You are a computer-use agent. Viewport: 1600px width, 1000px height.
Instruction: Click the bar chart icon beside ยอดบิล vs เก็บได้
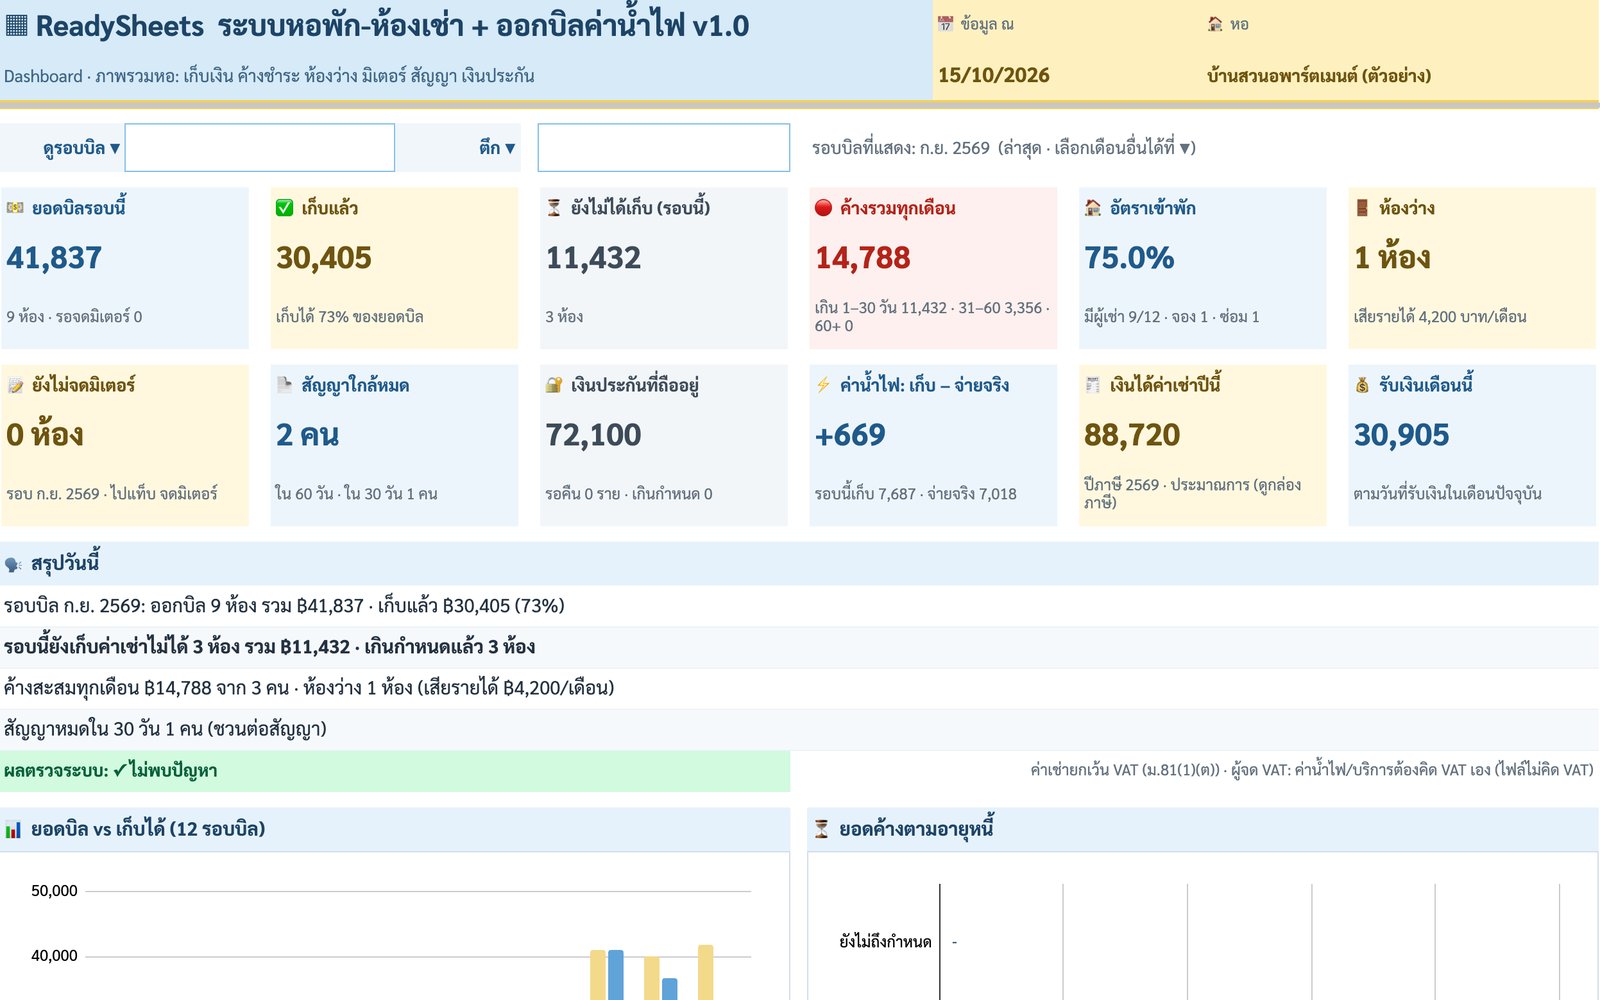point(13,829)
